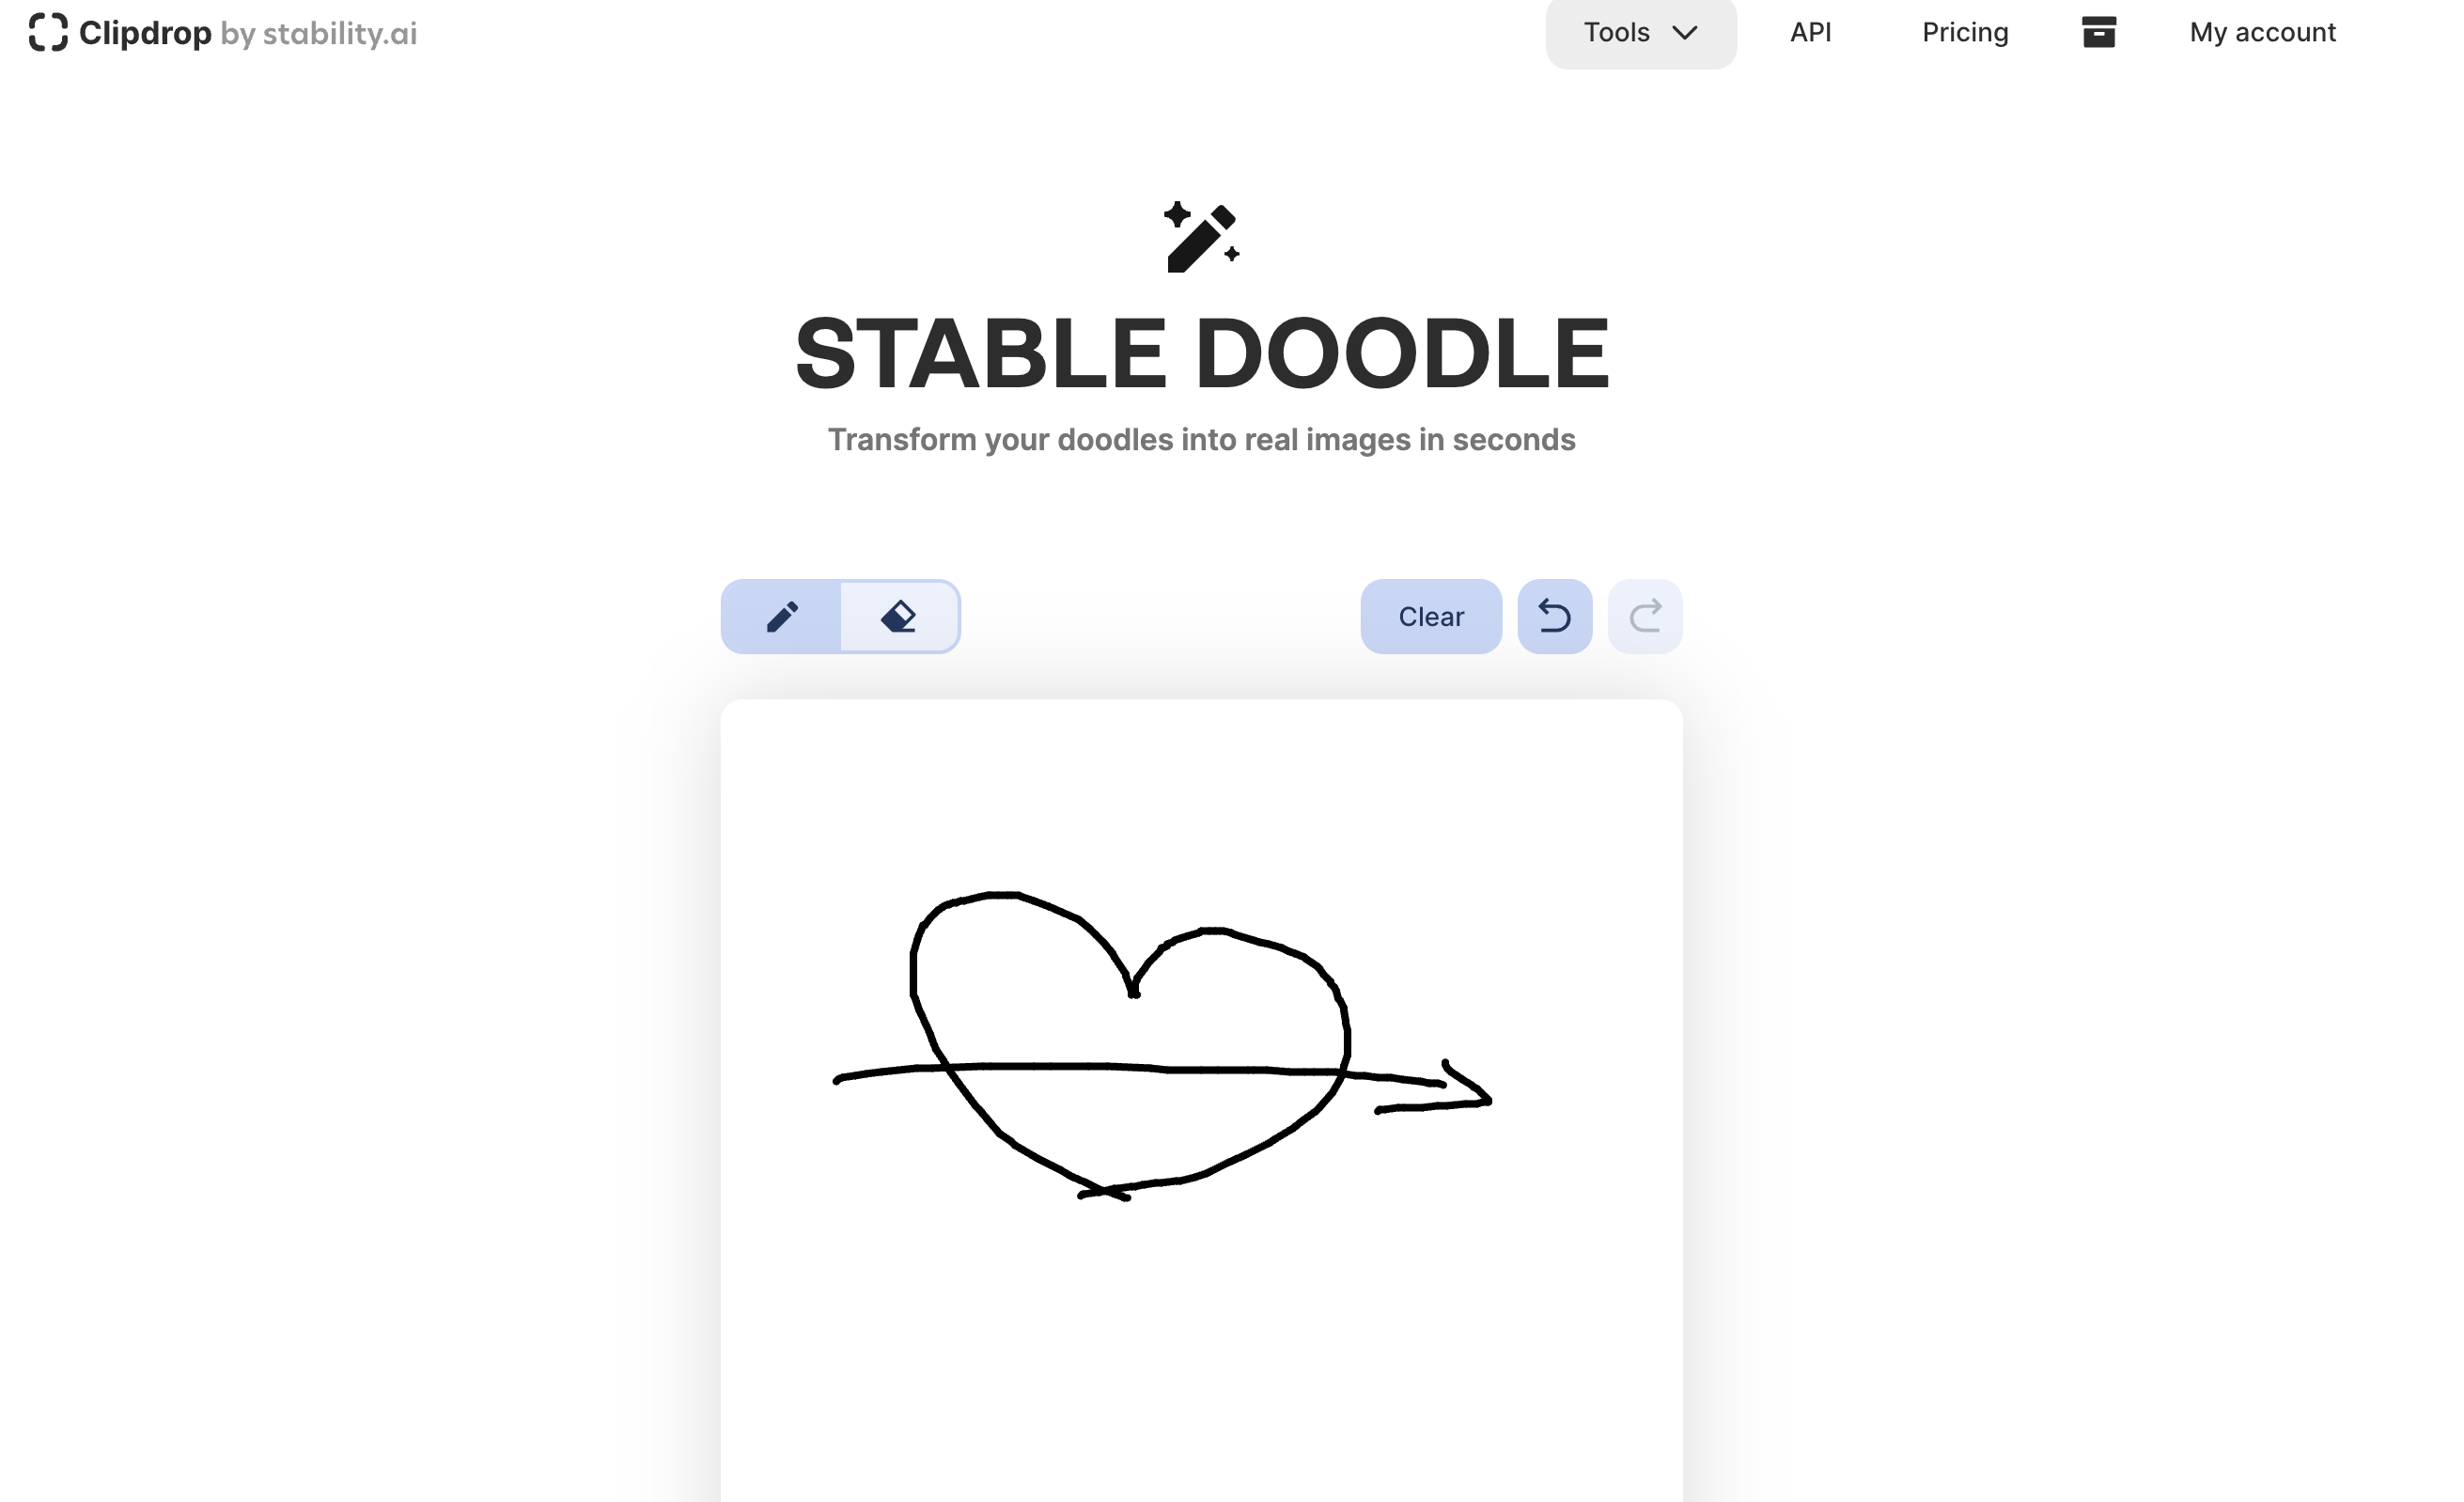This screenshot has width=2464, height=1502.
Task: Click the stacked layers icon in navbar
Action: [x=2098, y=32]
